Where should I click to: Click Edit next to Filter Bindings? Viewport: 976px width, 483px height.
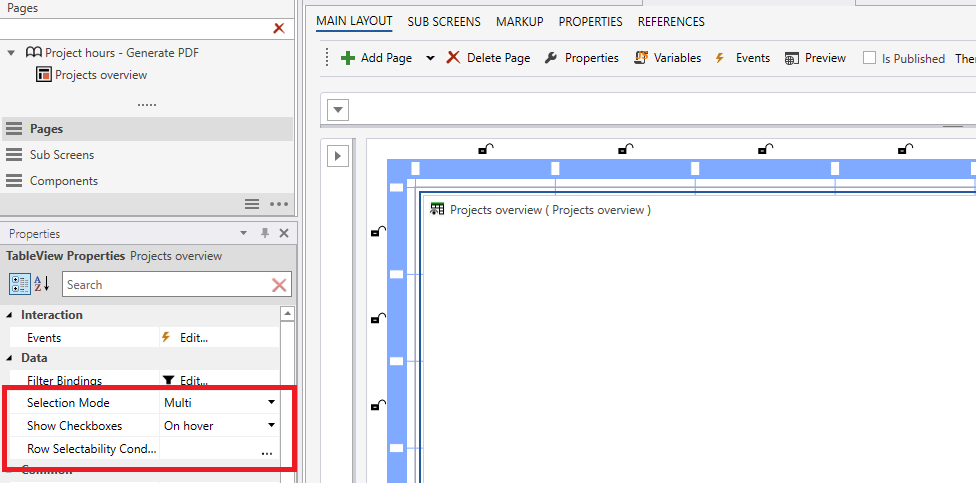[x=193, y=381]
